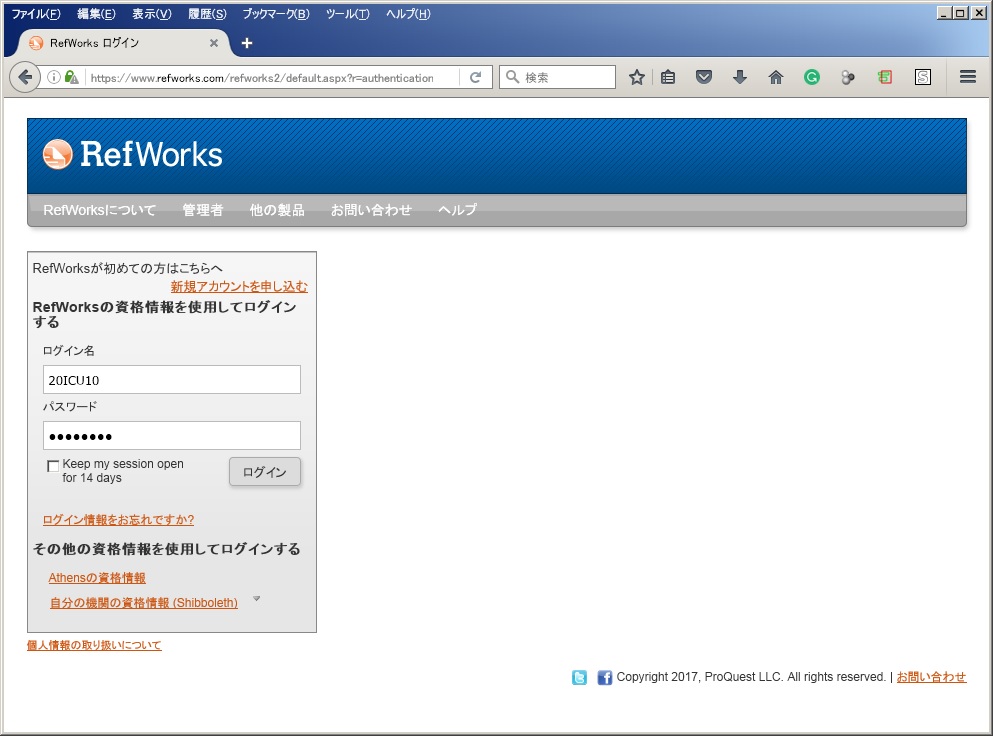
Task: Open the Twitter icon in the footer
Action: (x=579, y=677)
